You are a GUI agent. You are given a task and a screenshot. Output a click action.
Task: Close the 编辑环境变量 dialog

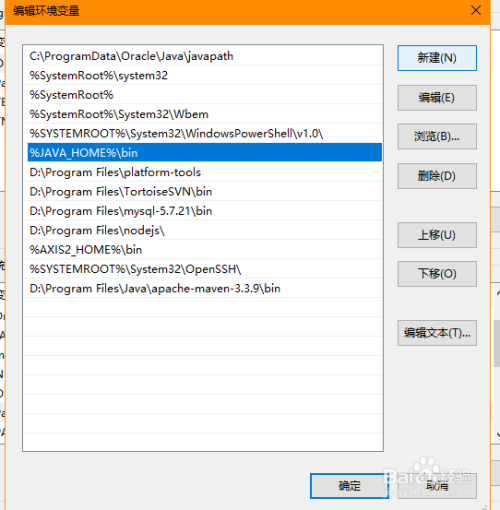(476, 11)
